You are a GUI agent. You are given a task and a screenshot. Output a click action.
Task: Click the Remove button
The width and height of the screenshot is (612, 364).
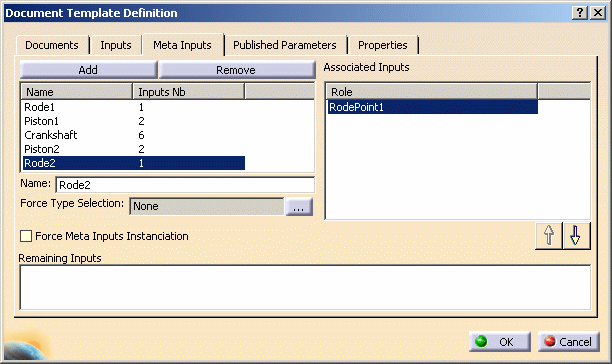click(x=236, y=70)
